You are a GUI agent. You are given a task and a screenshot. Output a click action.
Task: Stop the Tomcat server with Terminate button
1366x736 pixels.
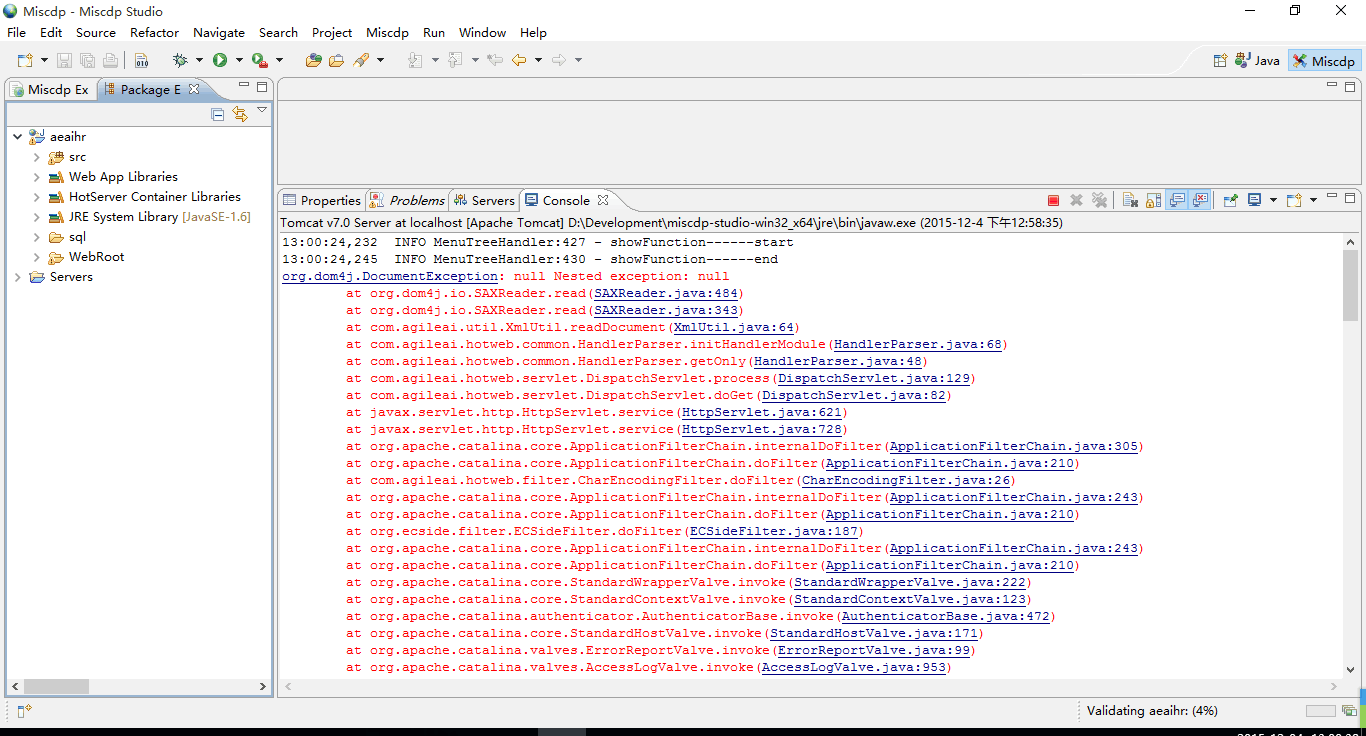tap(1053, 200)
